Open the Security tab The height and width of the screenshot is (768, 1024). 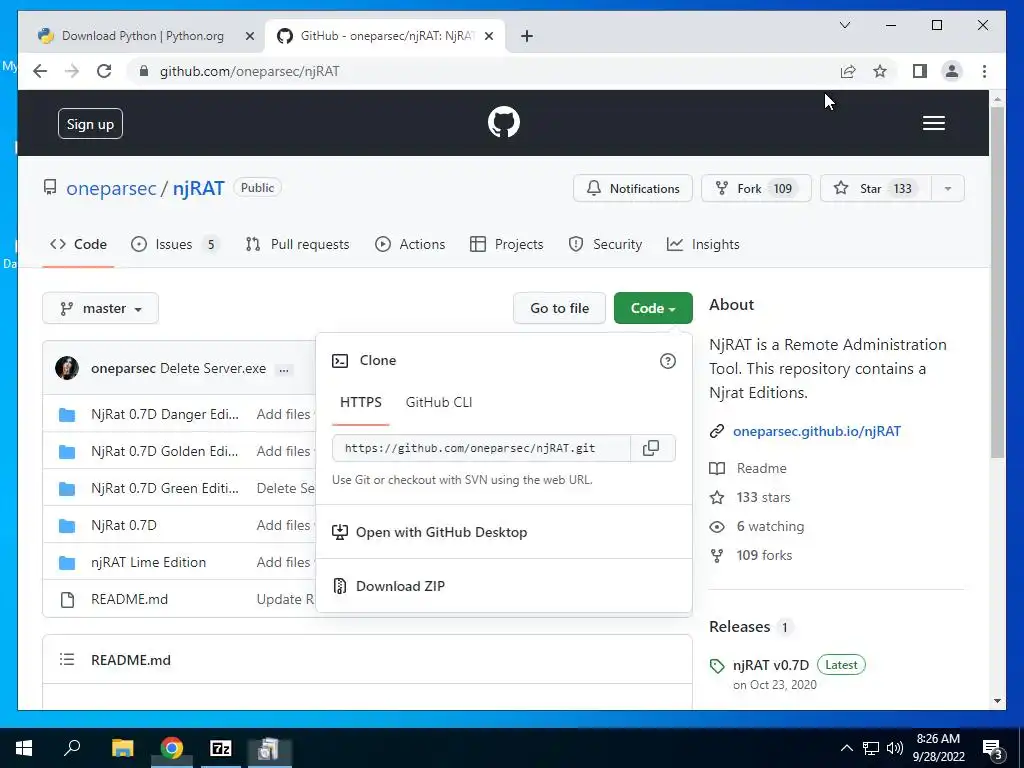[x=605, y=244]
